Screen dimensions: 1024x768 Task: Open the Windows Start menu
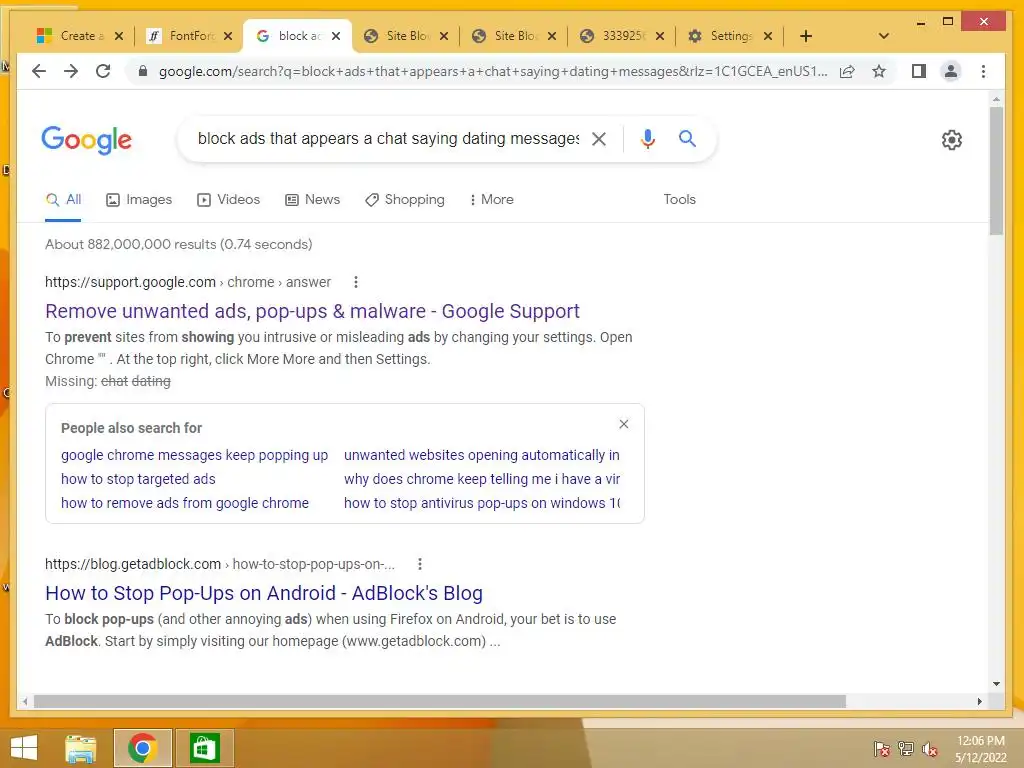(24, 748)
